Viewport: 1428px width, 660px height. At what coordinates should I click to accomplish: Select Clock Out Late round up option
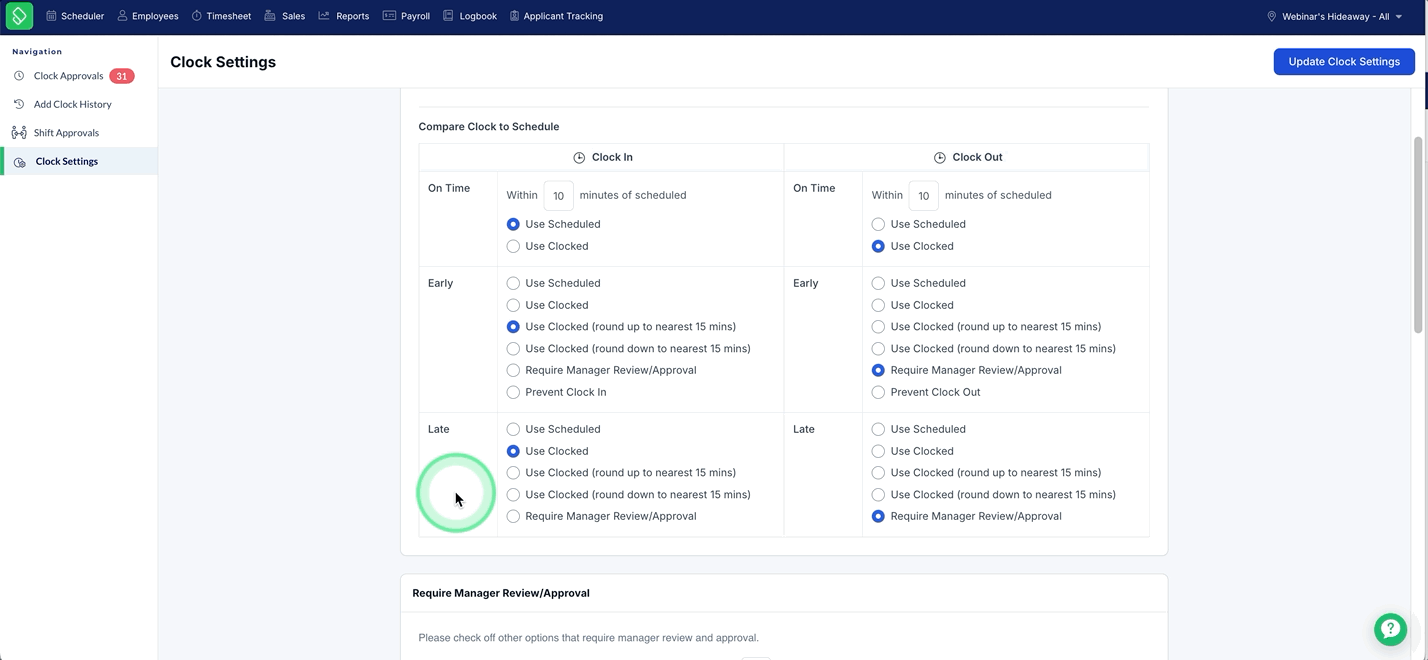point(878,473)
